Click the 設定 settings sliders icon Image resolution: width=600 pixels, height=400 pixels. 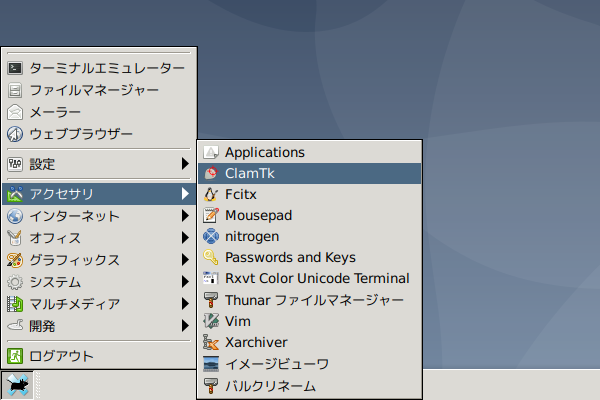(15, 164)
